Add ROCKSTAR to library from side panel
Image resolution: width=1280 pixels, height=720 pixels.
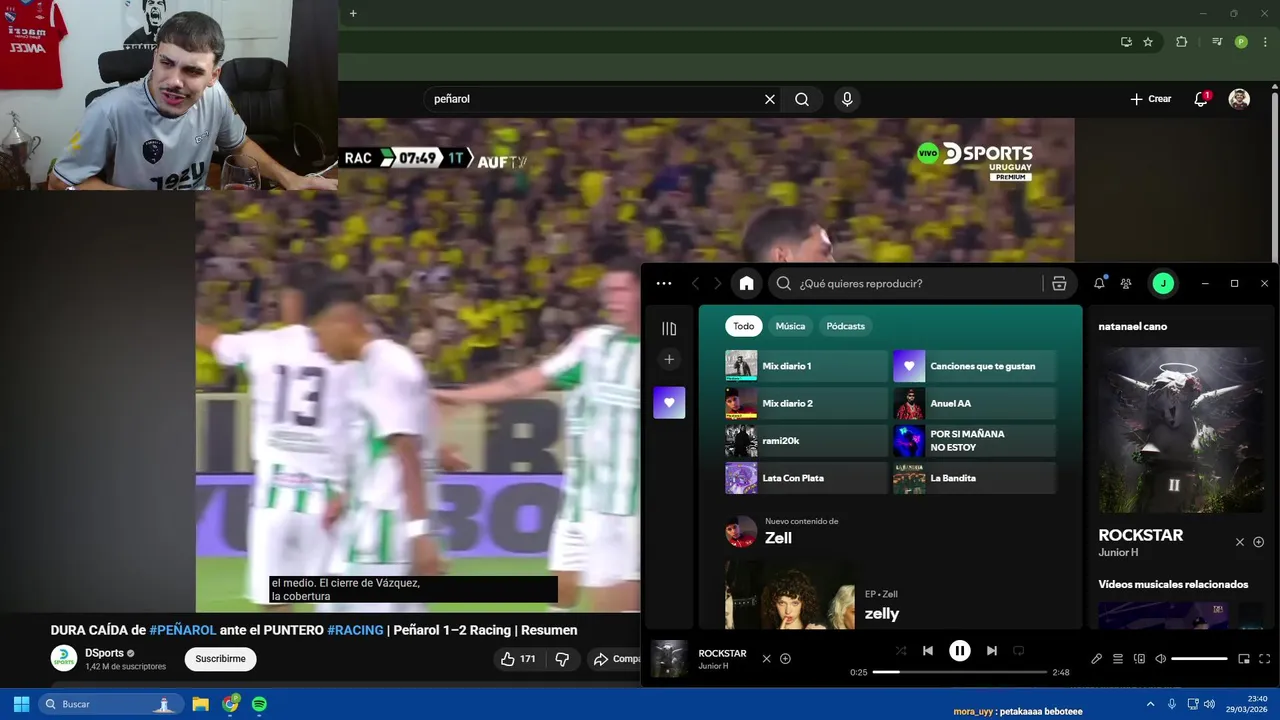click(1259, 542)
